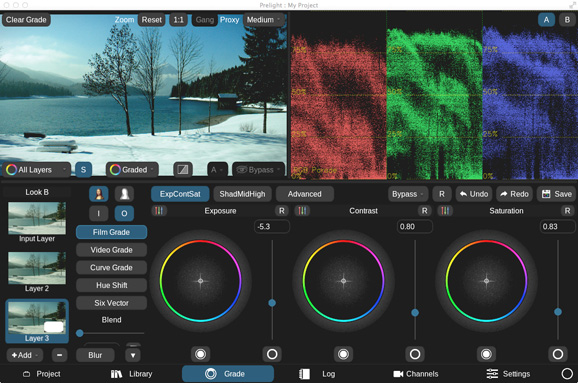Open the Channels section
Screen dimensions: 578x383
point(416,374)
